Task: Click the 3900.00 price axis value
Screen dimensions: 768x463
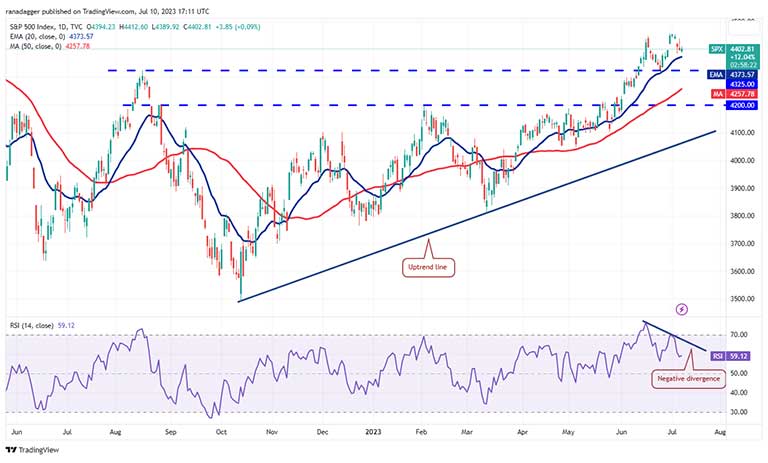Action: [744, 188]
